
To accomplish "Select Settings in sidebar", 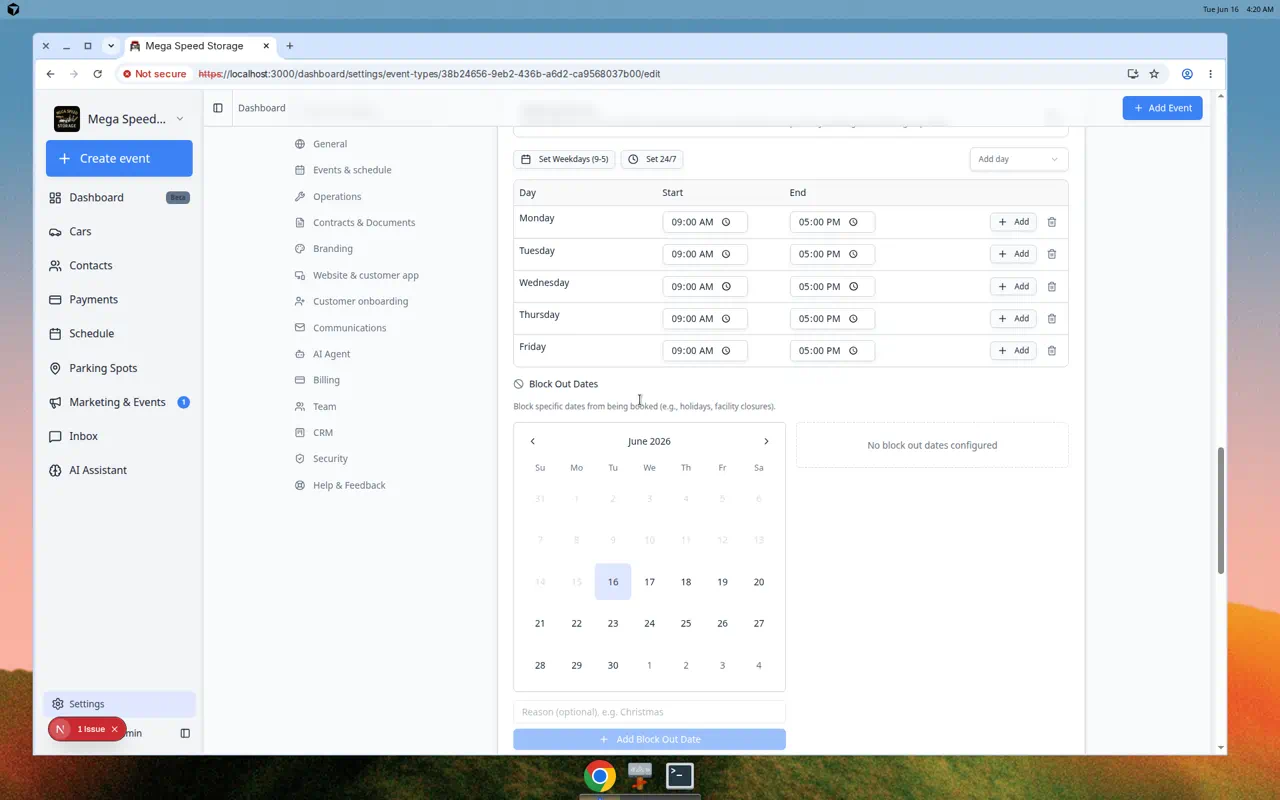I will tap(119, 704).
